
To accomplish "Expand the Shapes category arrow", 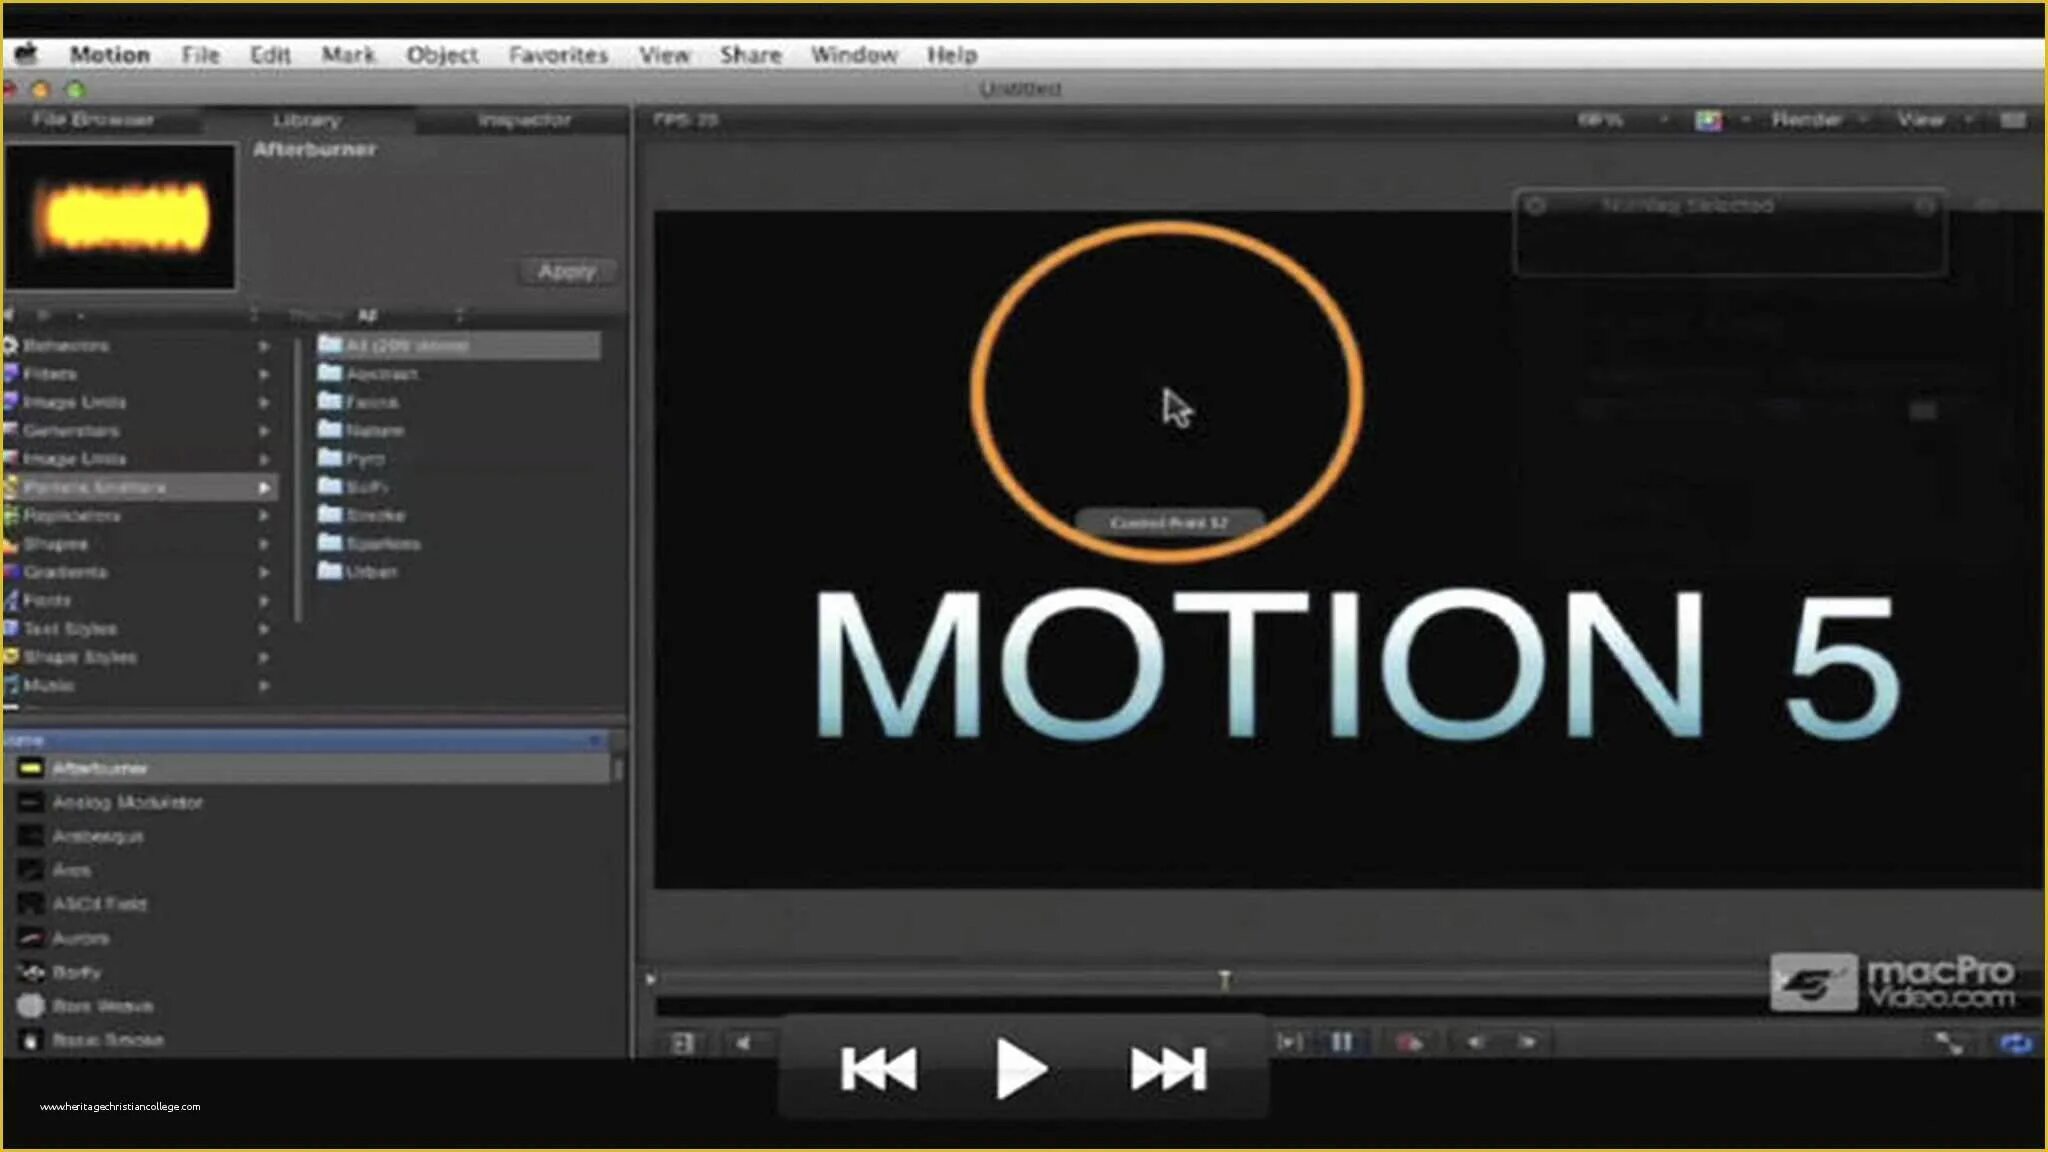I will click(264, 545).
